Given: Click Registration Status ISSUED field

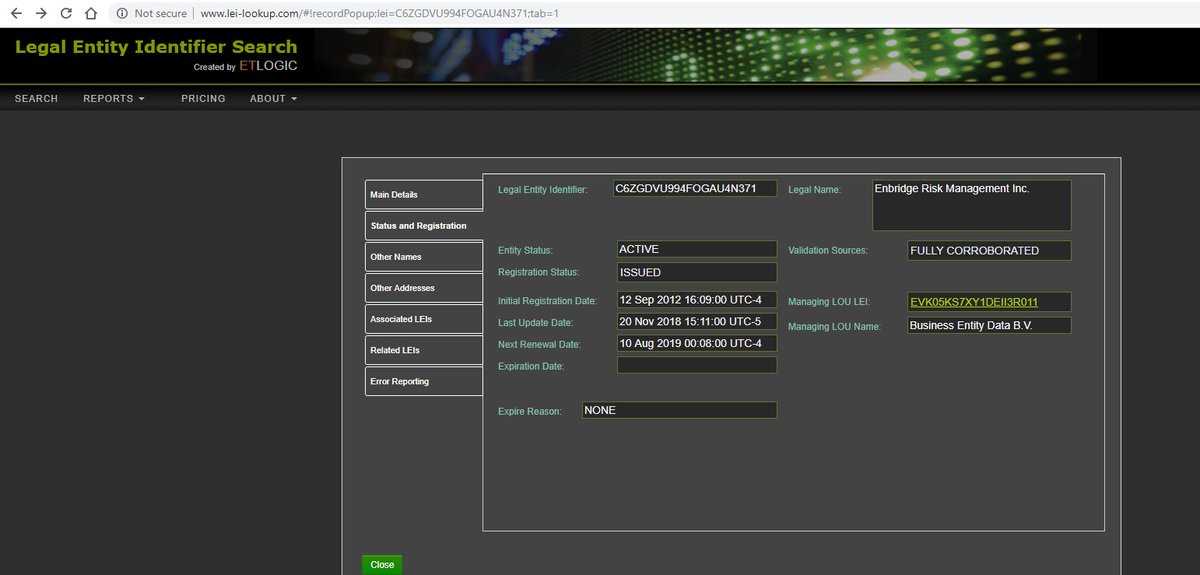Looking at the screenshot, I should point(697,272).
